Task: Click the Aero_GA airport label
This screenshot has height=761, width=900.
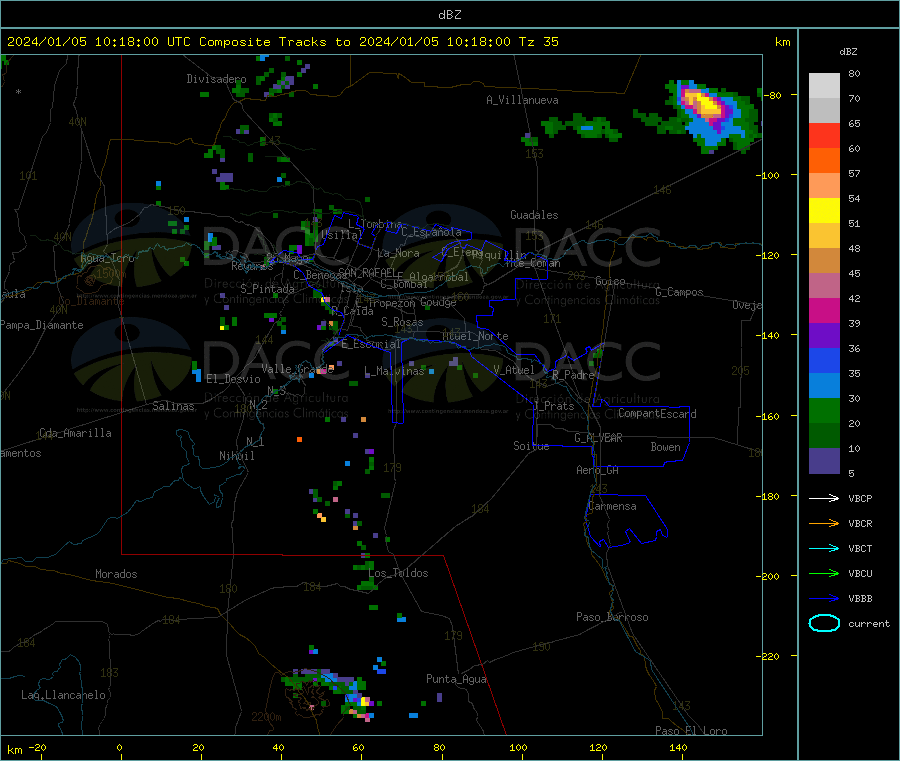Action: [598, 470]
